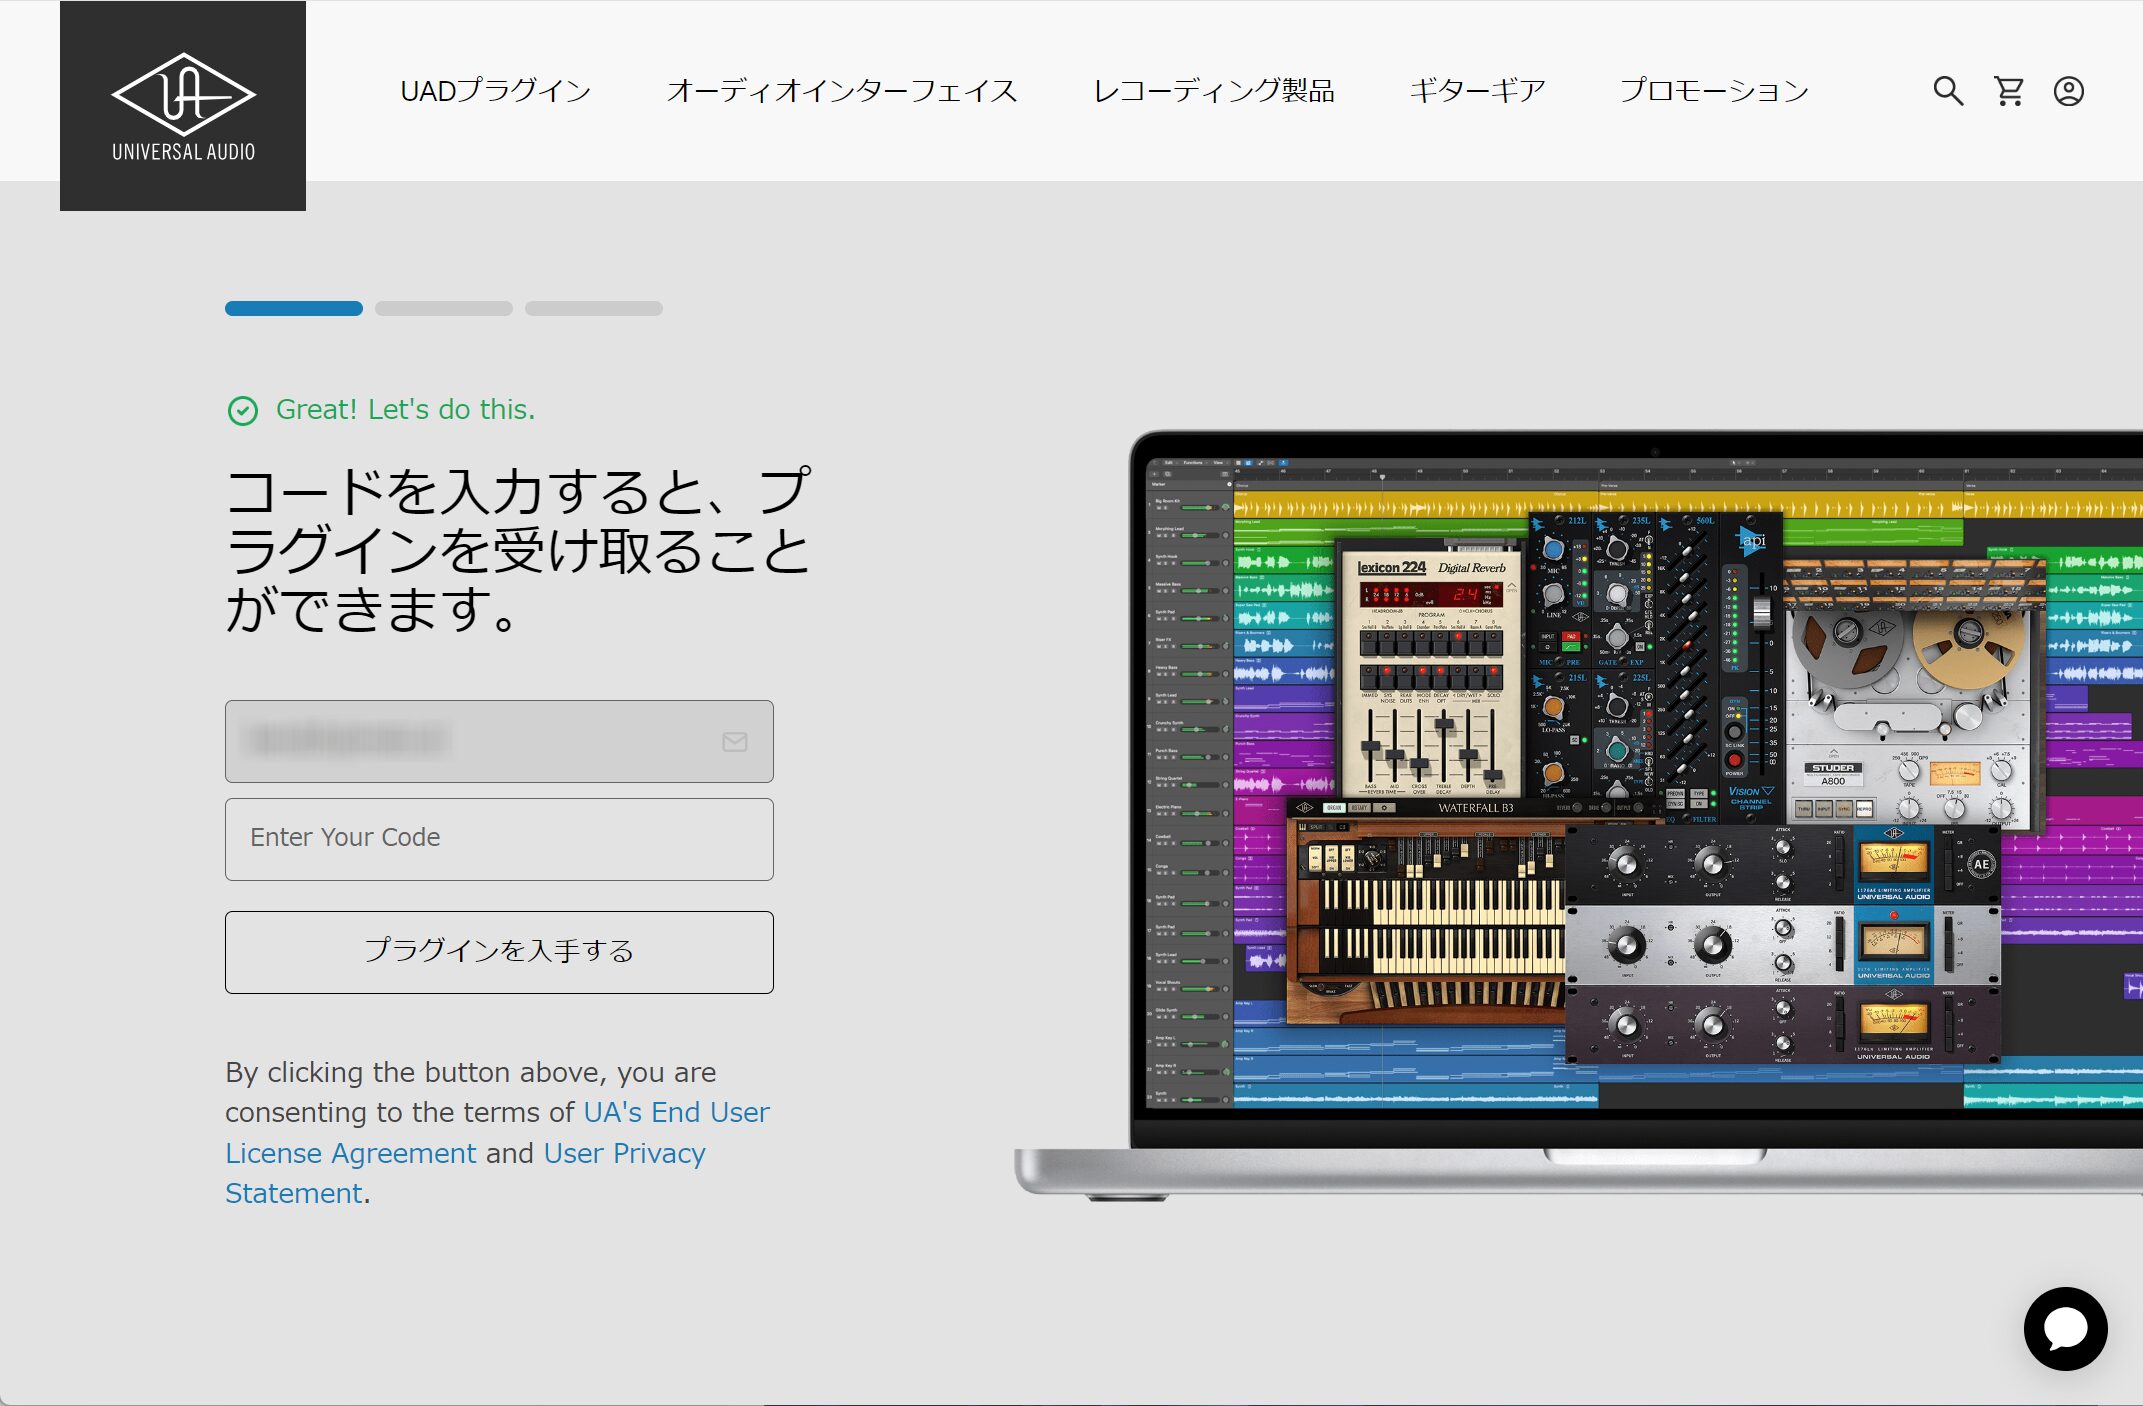Click the Universal Audio logo
Image resolution: width=2143 pixels, height=1406 pixels.
[x=183, y=105]
